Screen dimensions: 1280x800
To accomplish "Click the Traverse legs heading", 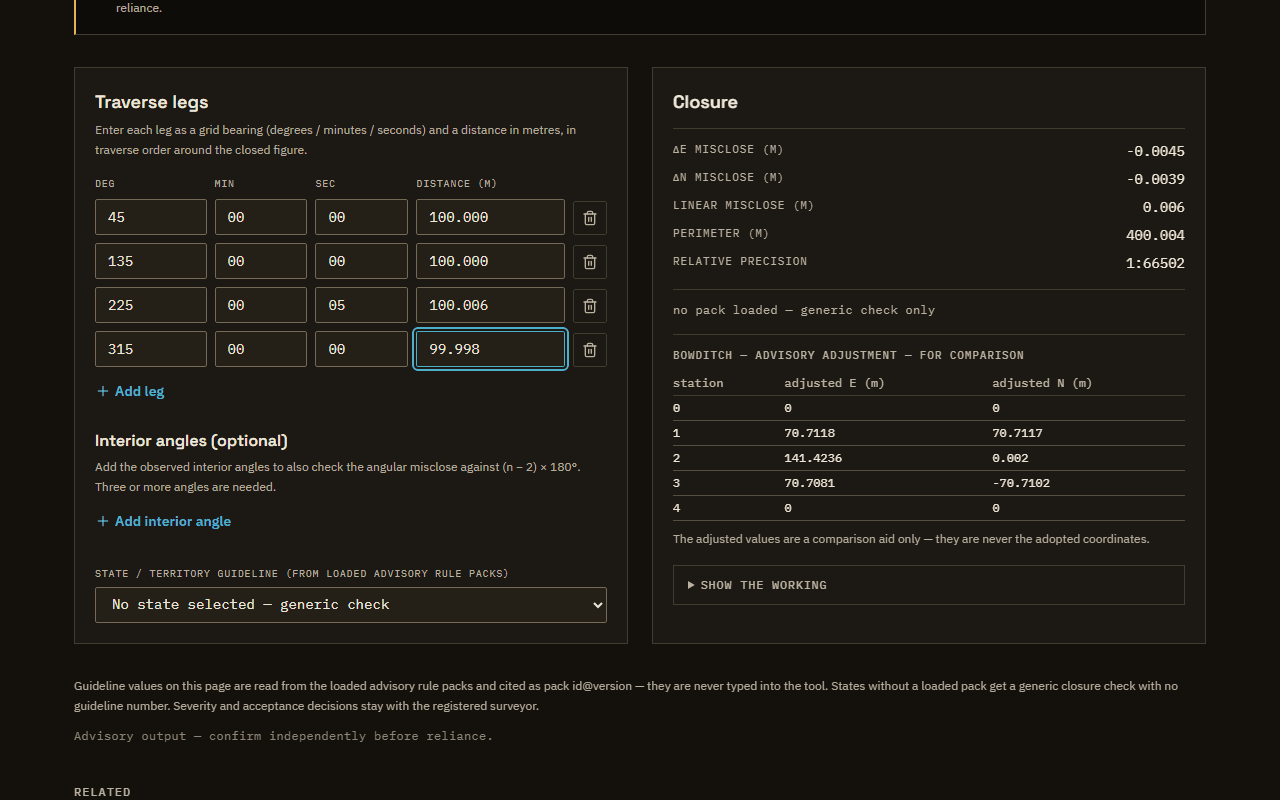I will 151,102.
